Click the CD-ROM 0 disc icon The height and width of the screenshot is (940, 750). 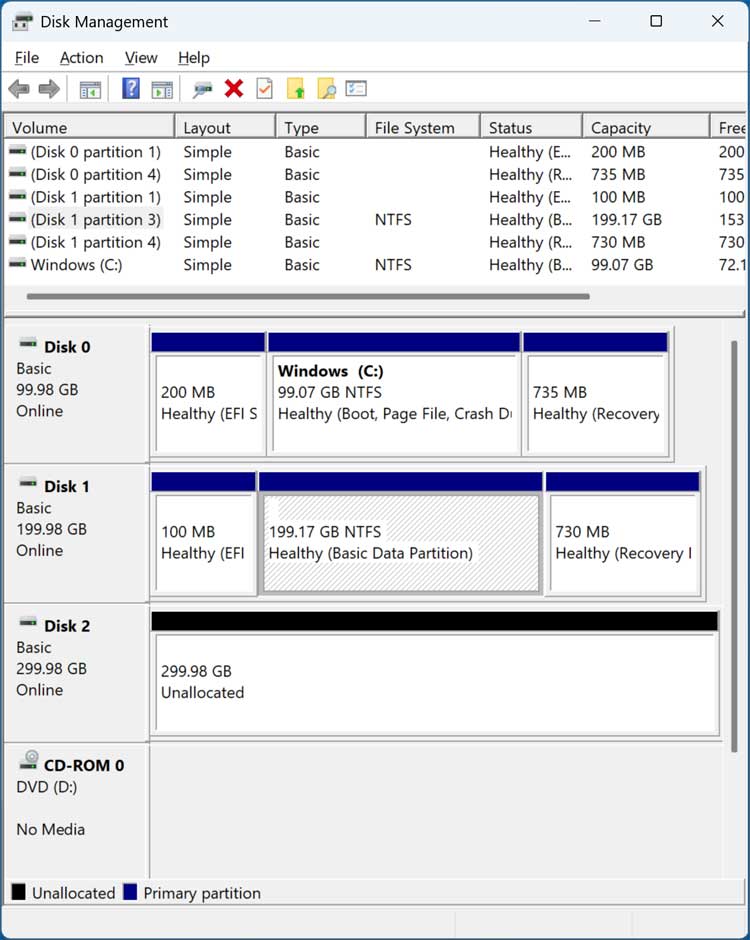pos(29,760)
